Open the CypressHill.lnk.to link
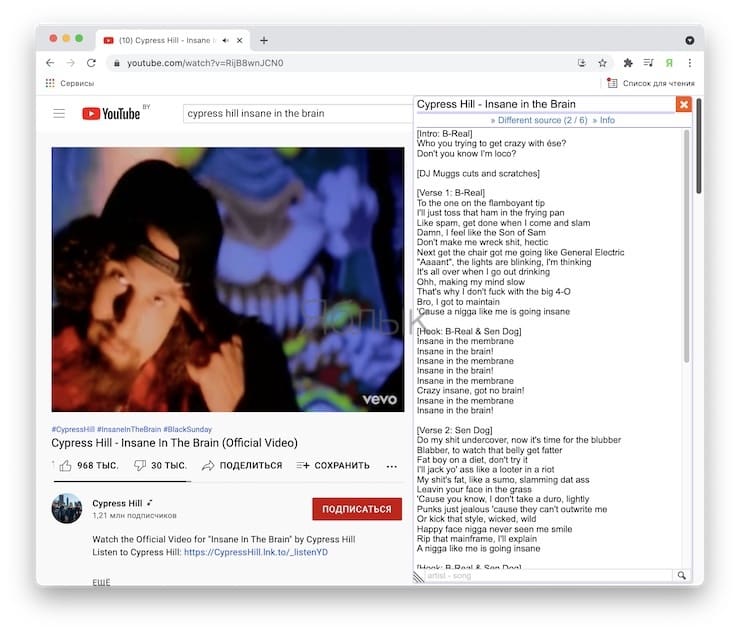740x633 pixels. coord(256,552)
